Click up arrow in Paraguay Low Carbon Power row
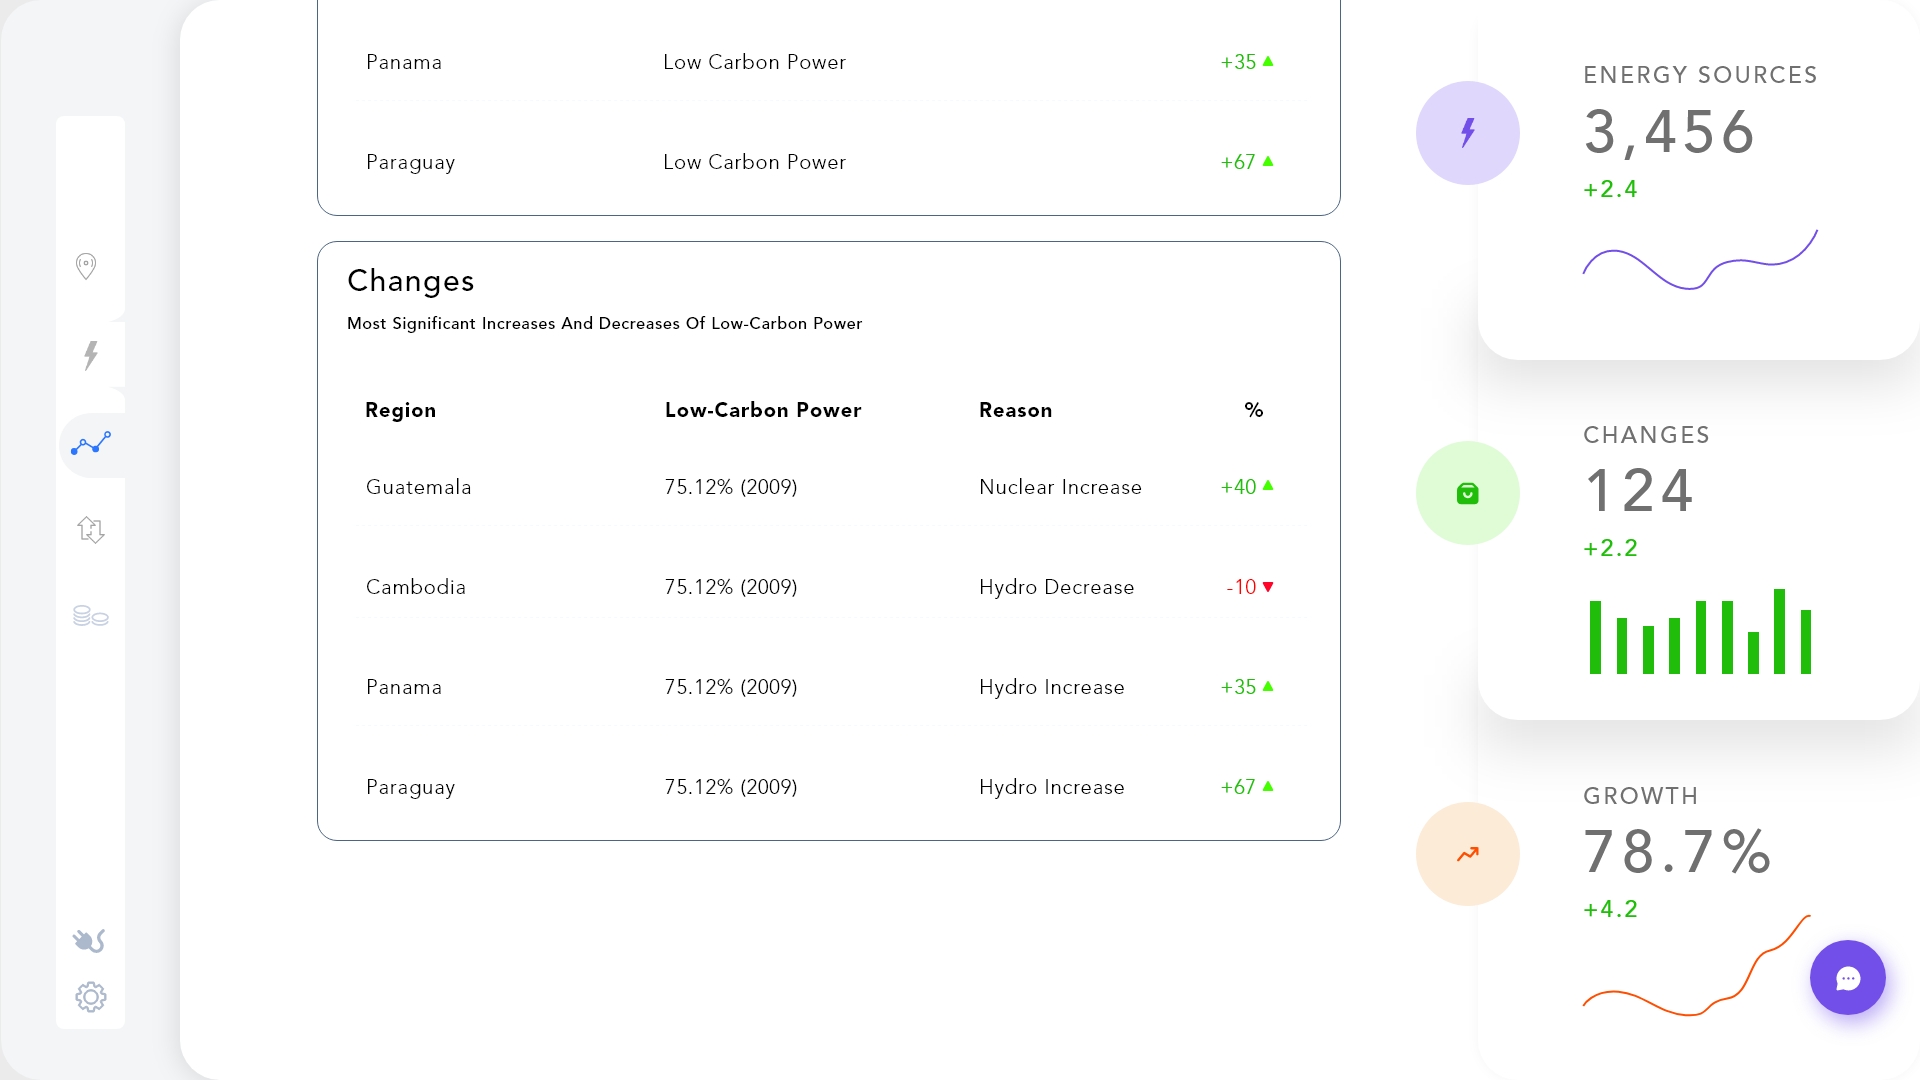 [x=1268, y=161]
